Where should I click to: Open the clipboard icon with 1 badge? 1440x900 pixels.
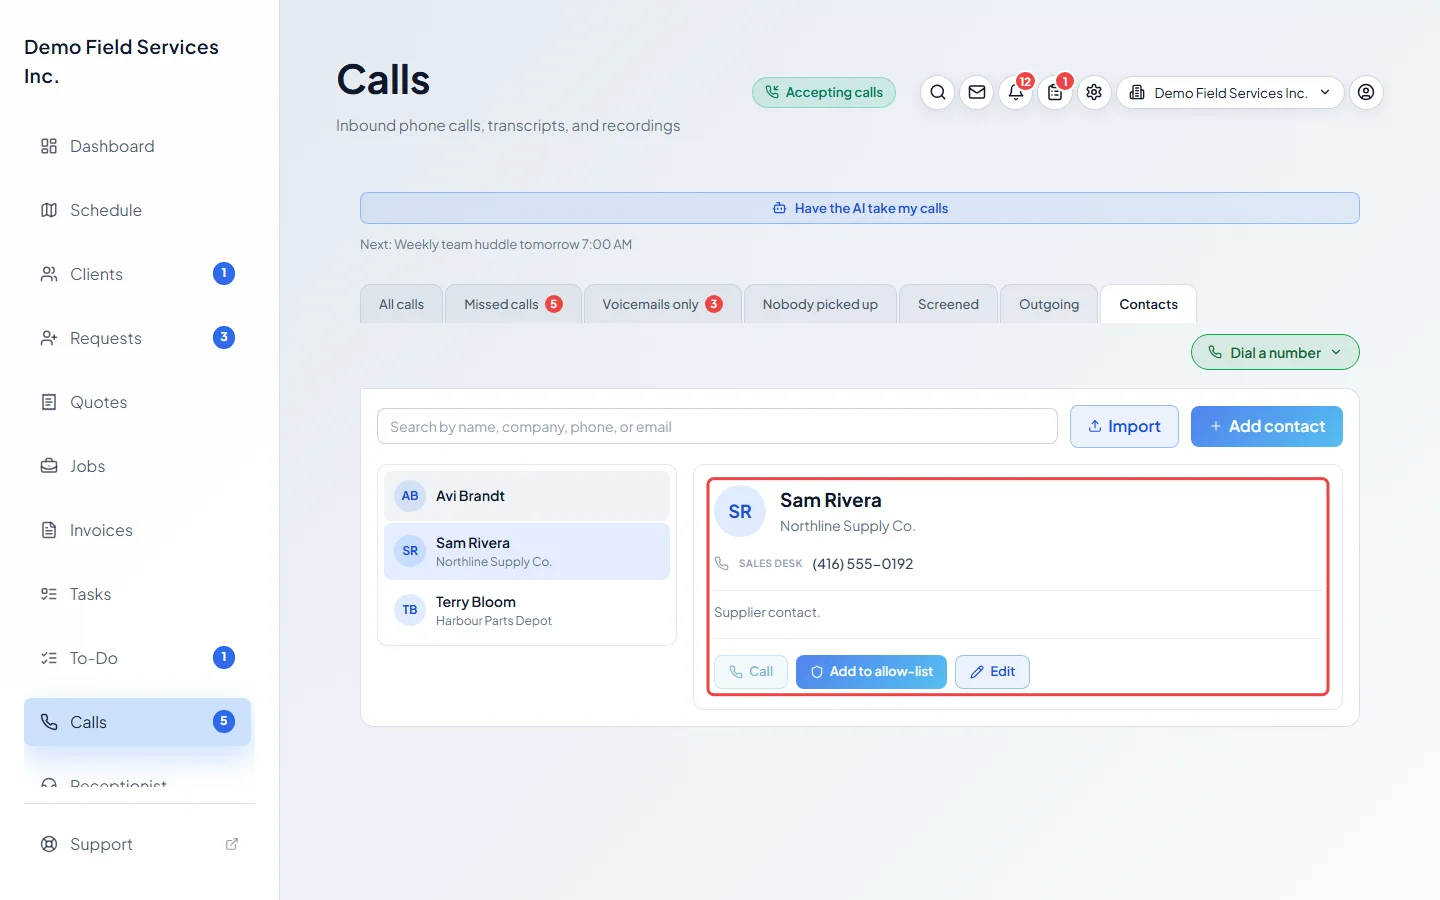[x=1055, y=92]
